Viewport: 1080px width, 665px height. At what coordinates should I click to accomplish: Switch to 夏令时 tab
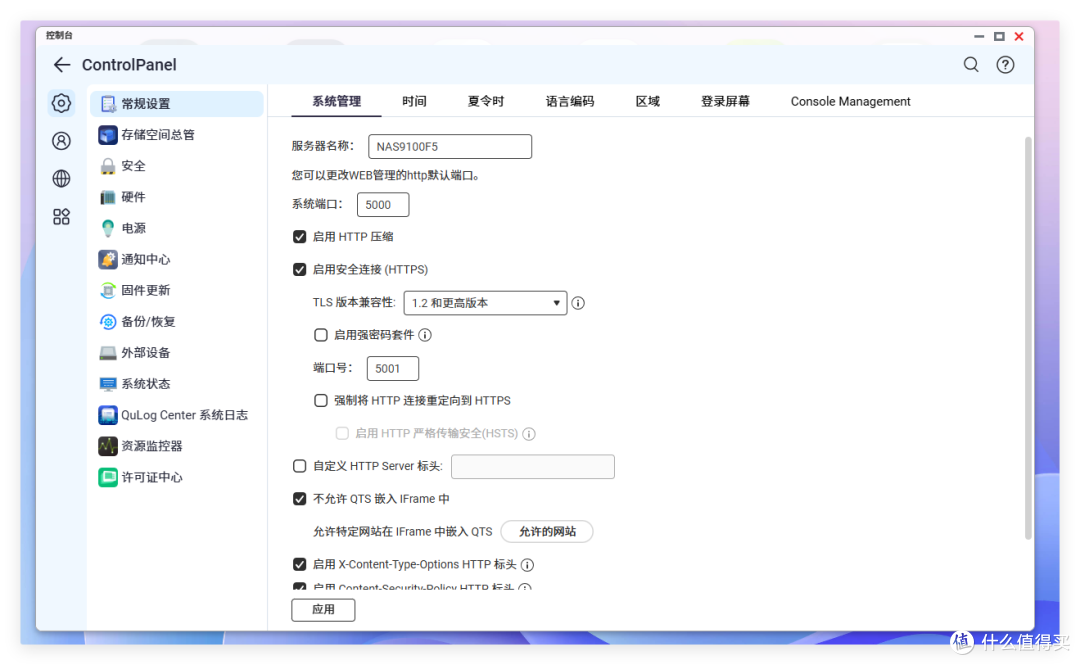(x=486, y=101)
